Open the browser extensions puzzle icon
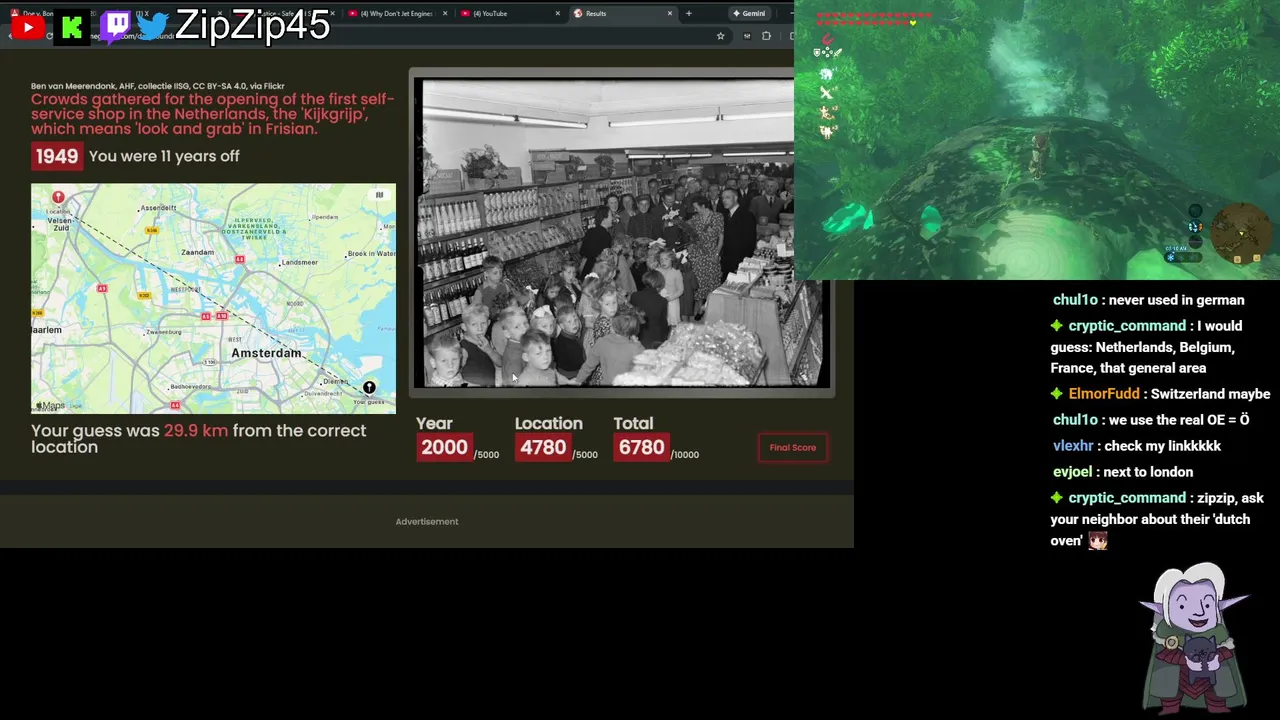The image size is (1280, 720). pyautogui.click(x=766, y=36)
